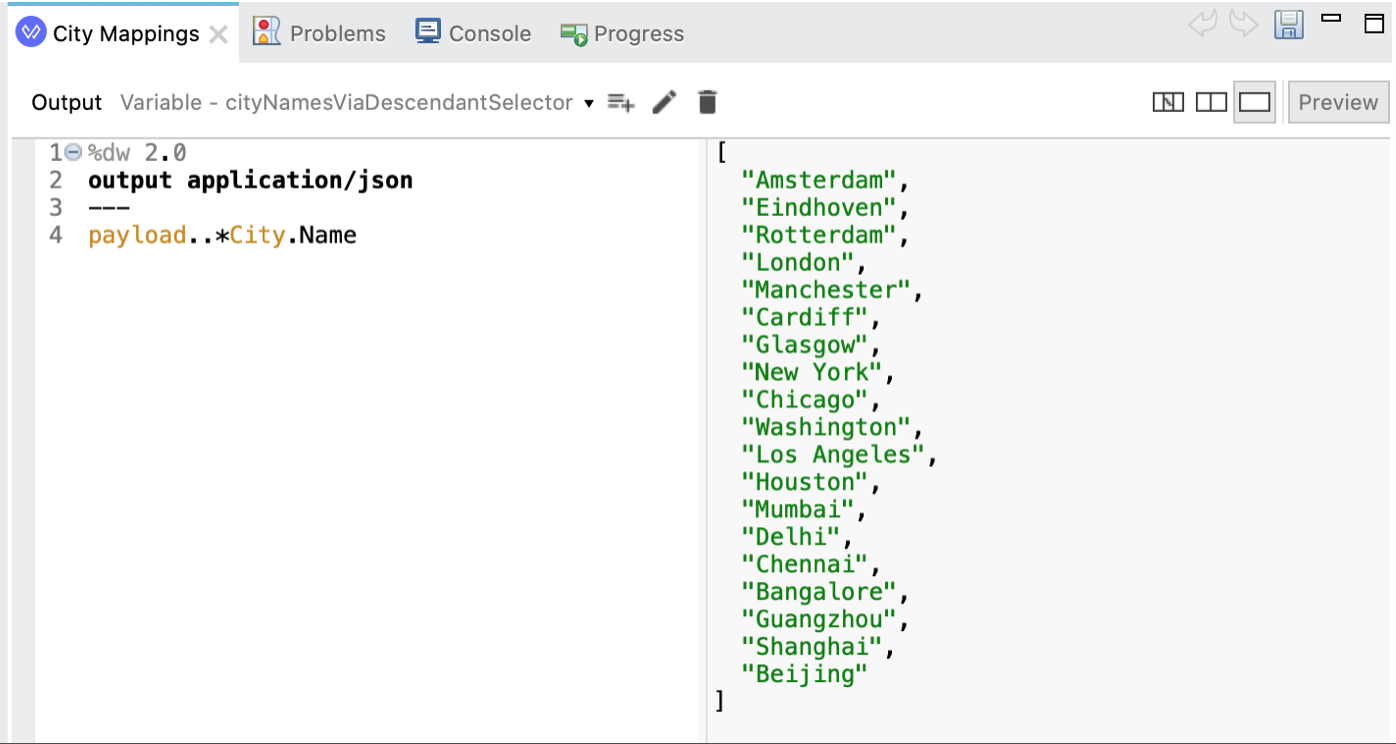This screenshot has height=744, width=1396.
Task: Click the redo arrow icon
Action: tap(1243, 25)
